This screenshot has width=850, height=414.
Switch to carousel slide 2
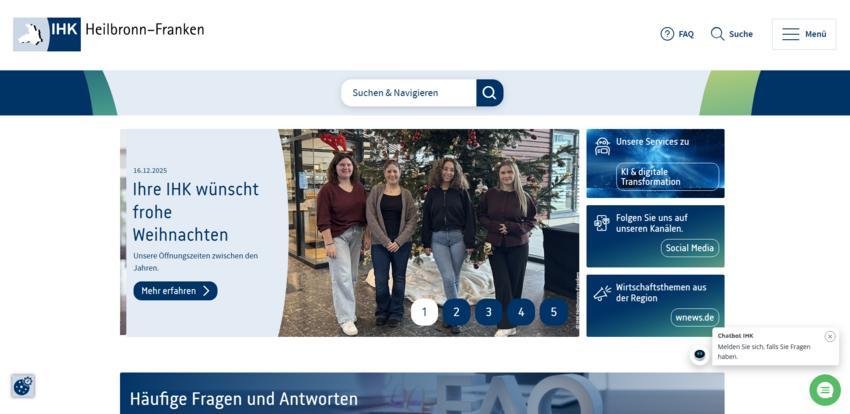[456, 312]
